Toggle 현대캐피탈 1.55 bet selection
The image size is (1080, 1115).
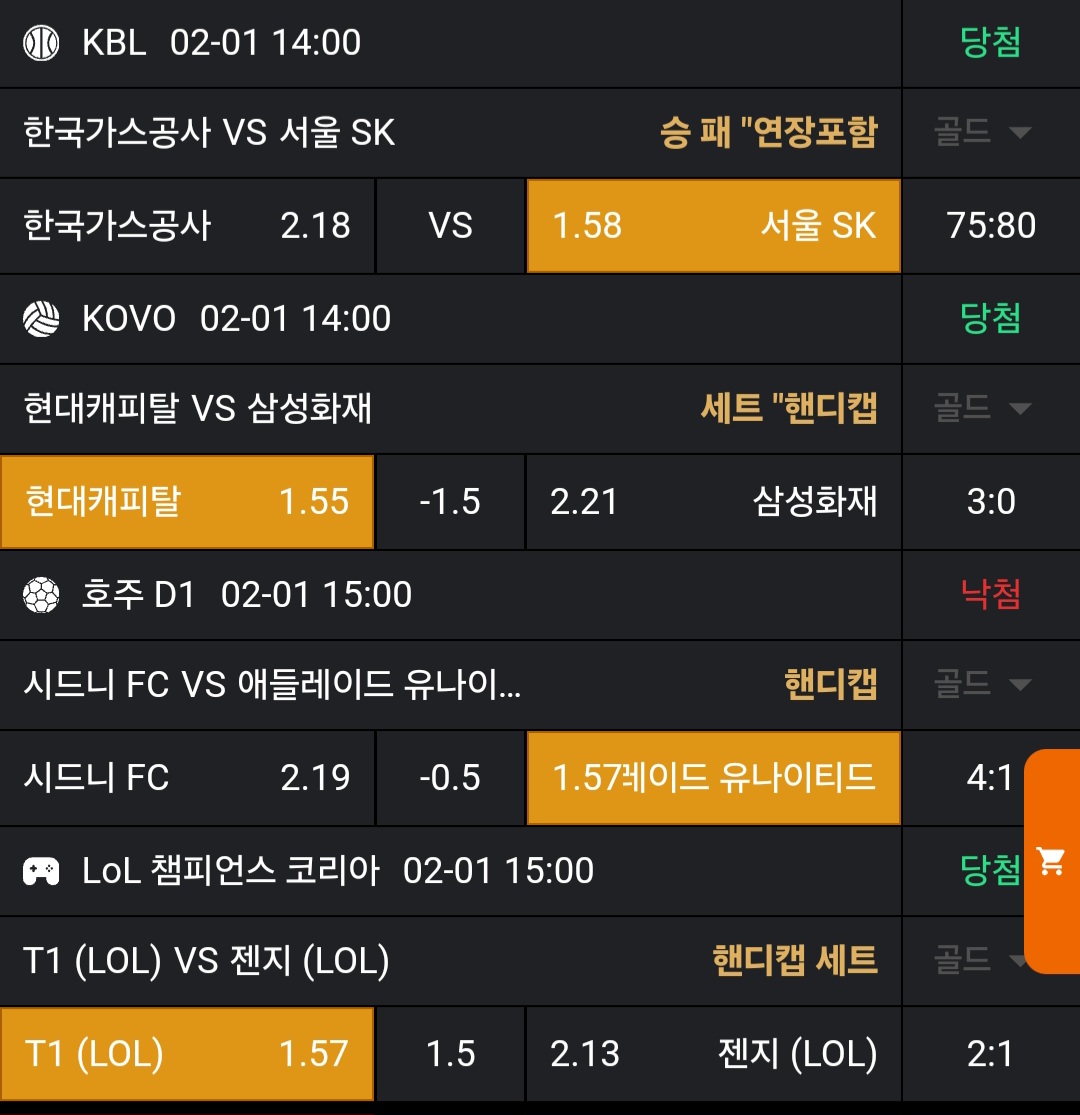point(187,502)
